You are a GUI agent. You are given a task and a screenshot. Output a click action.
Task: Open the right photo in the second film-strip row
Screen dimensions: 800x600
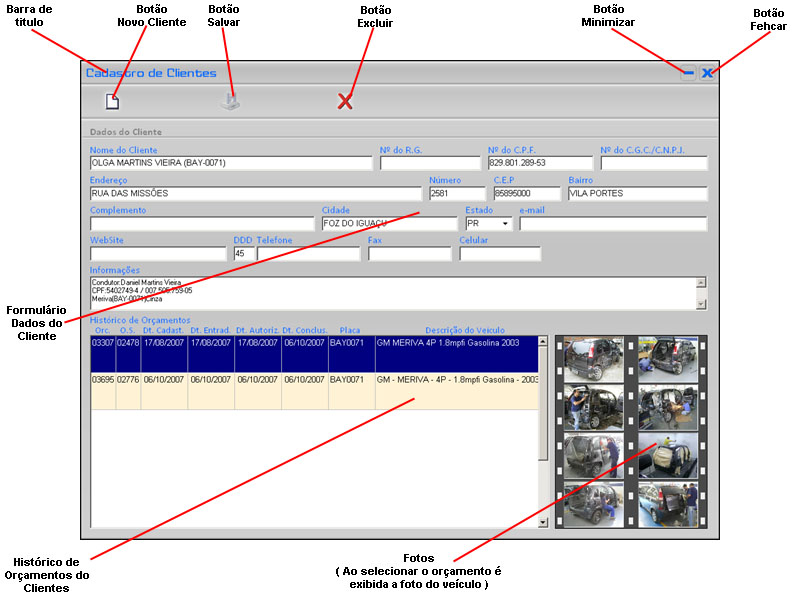point(668,407)
